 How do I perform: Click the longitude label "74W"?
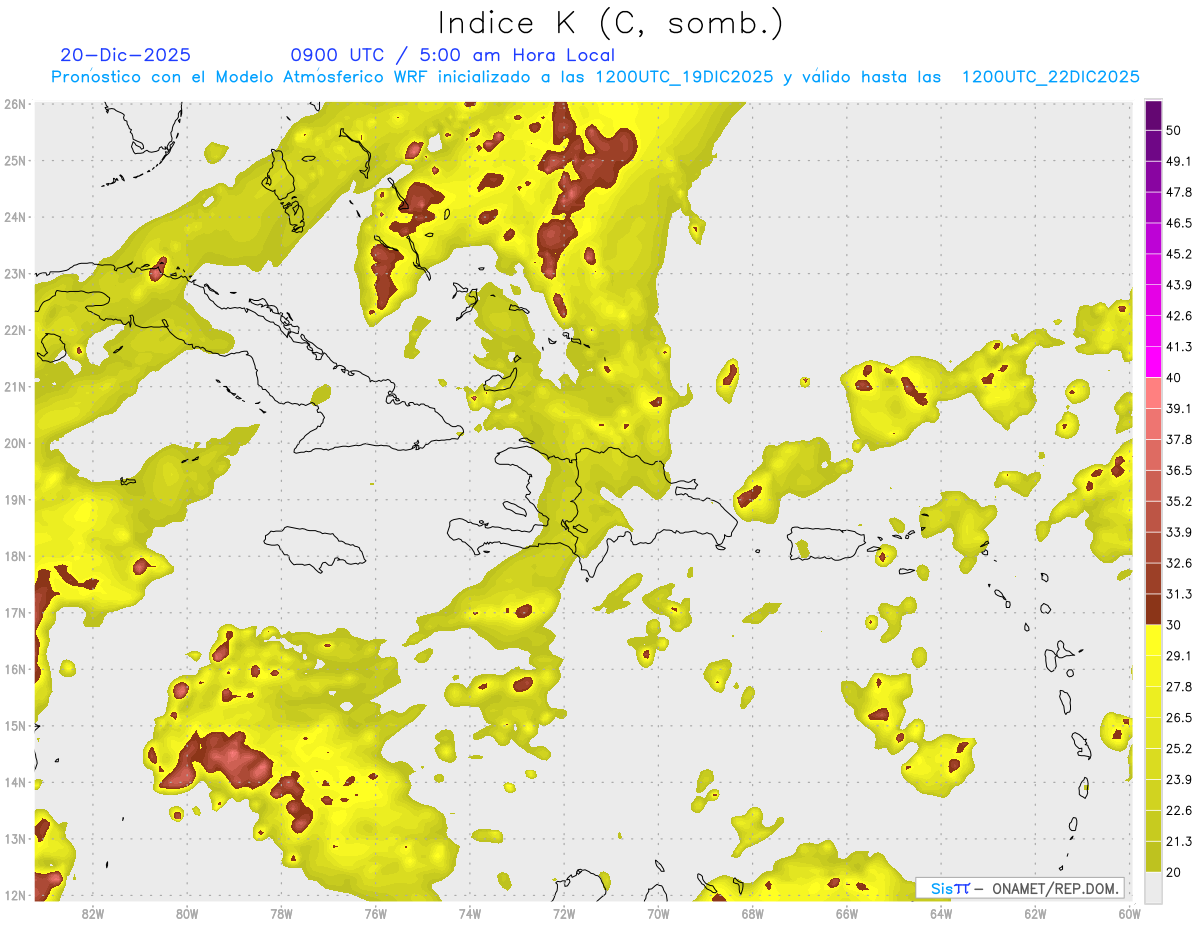(x=470, y=913)
